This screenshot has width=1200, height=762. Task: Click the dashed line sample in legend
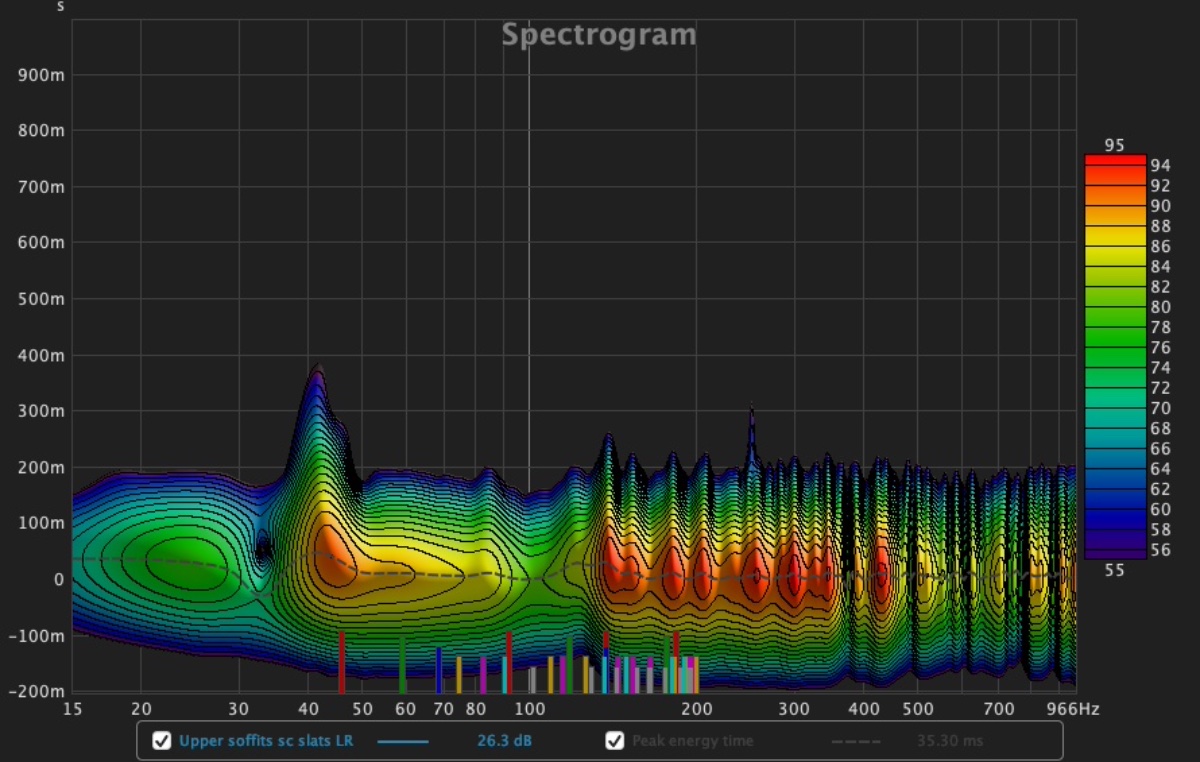point(857,741)
